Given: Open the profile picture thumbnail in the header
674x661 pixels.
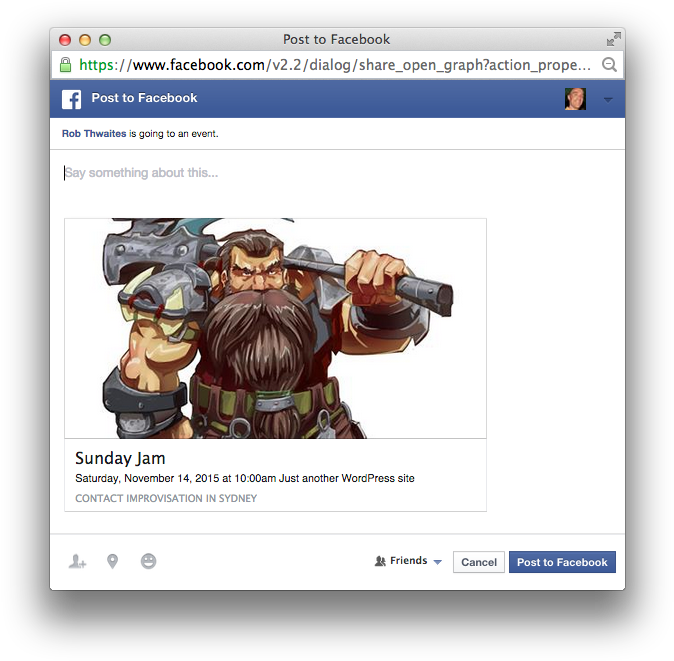Looking at the screenshot, I should click(575, 99).
